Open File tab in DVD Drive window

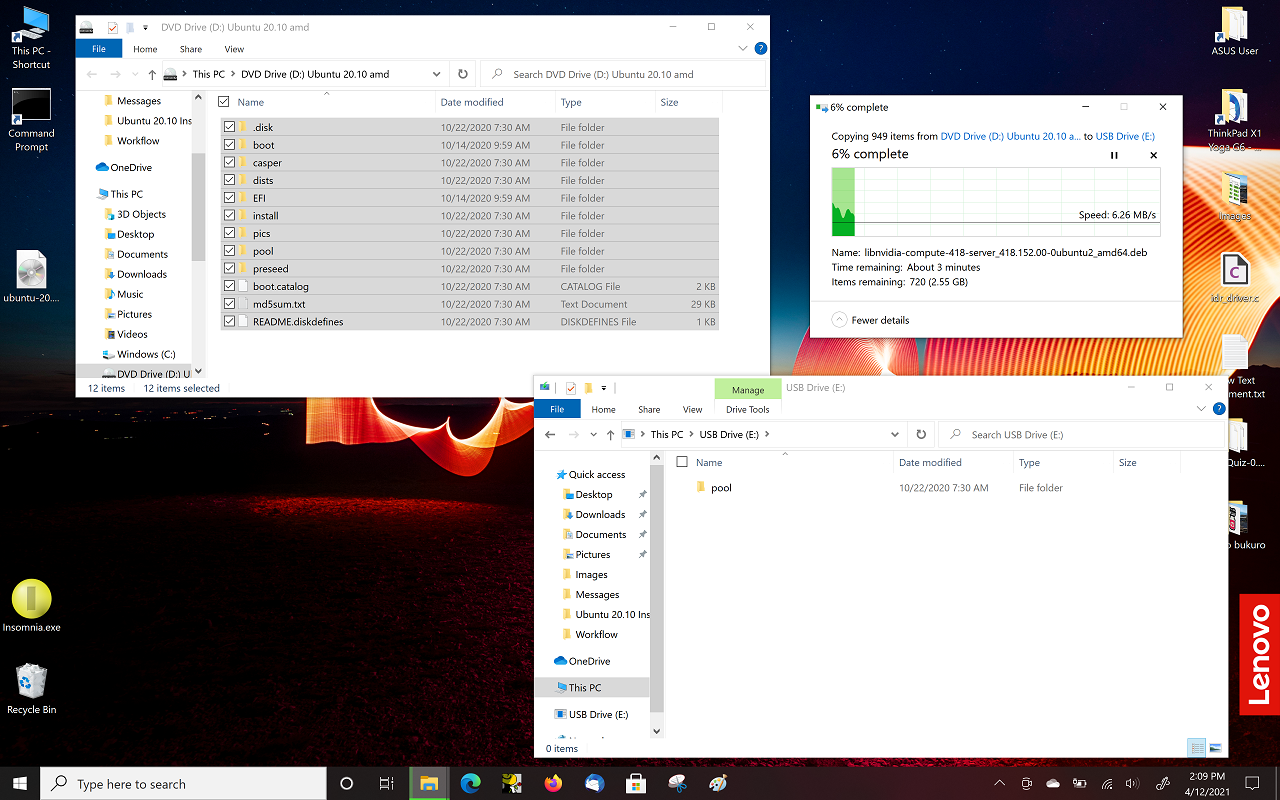coord(99,48)
